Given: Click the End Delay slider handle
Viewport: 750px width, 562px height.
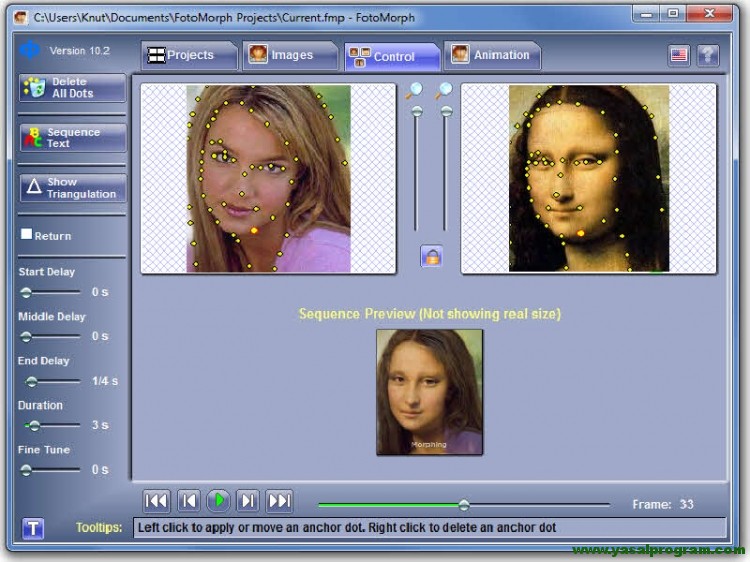Looking at the screenshot, I should pos(31,381).
